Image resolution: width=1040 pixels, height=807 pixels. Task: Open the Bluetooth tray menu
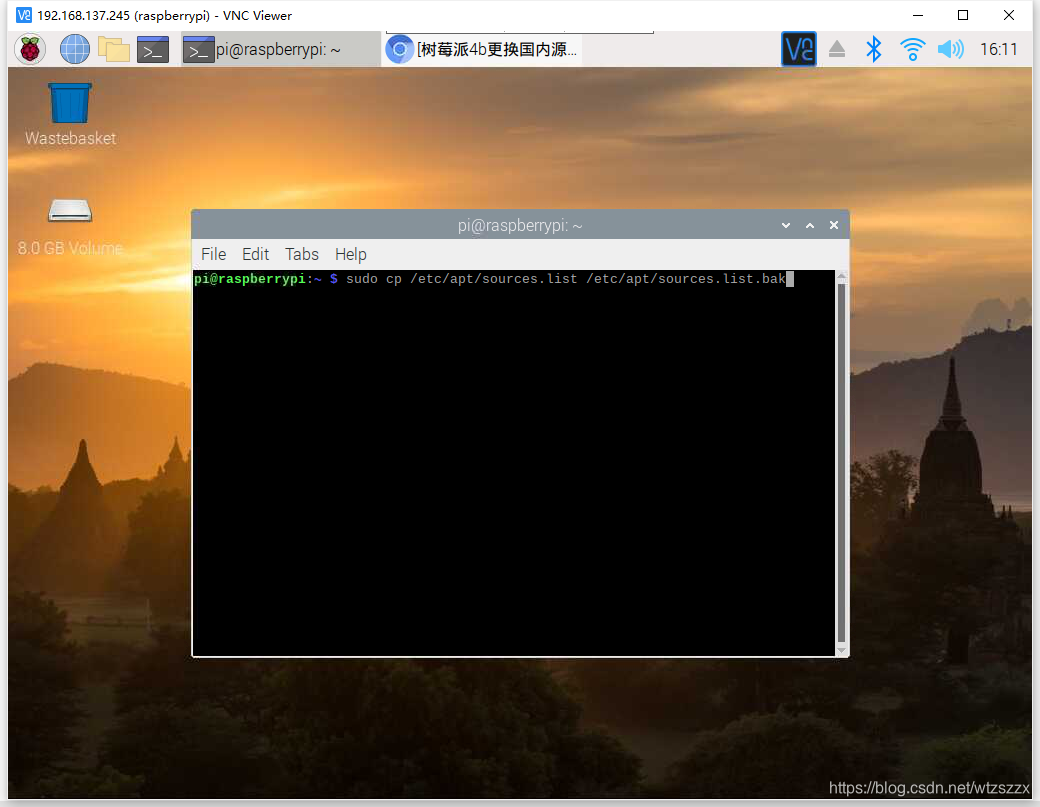[874, 49]
